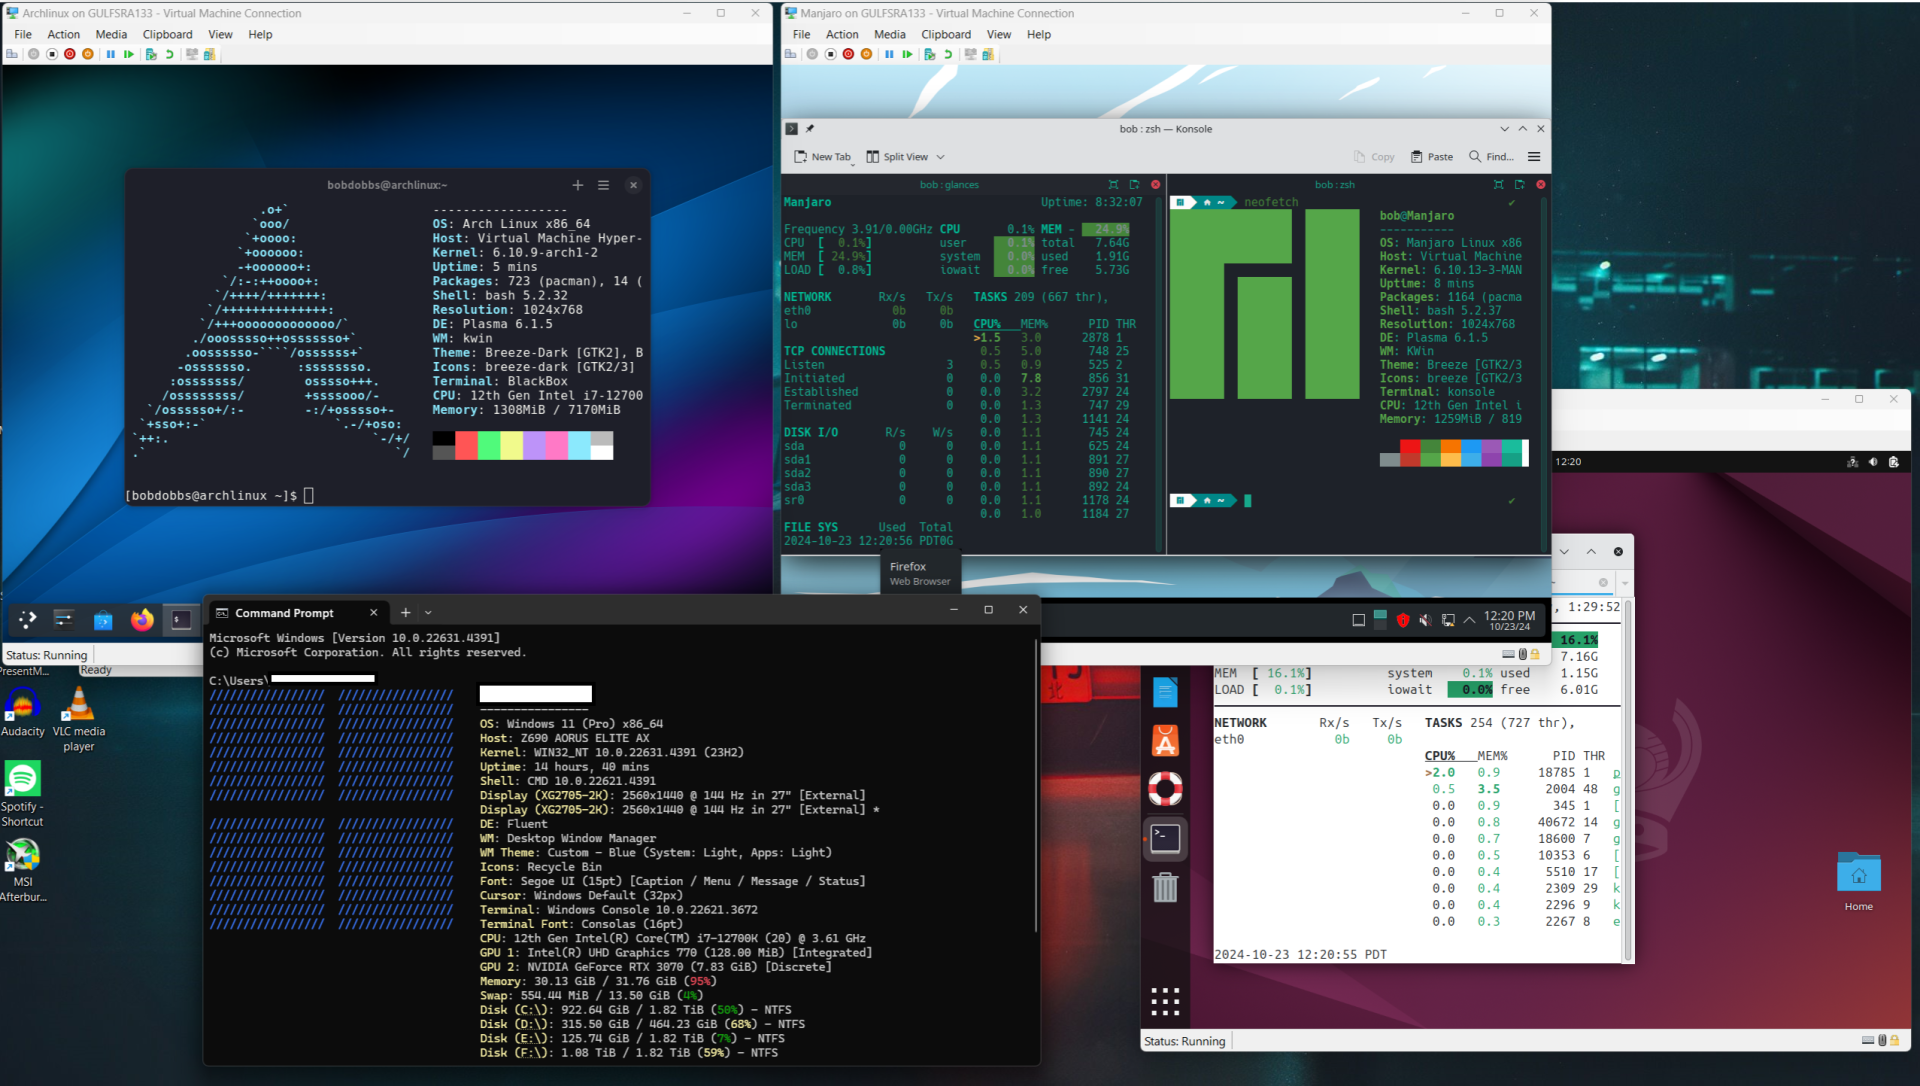Screen dimensions: 1920x1086
Task: Open Discover store icon in Archlinux taskbar
Action: 103,620
